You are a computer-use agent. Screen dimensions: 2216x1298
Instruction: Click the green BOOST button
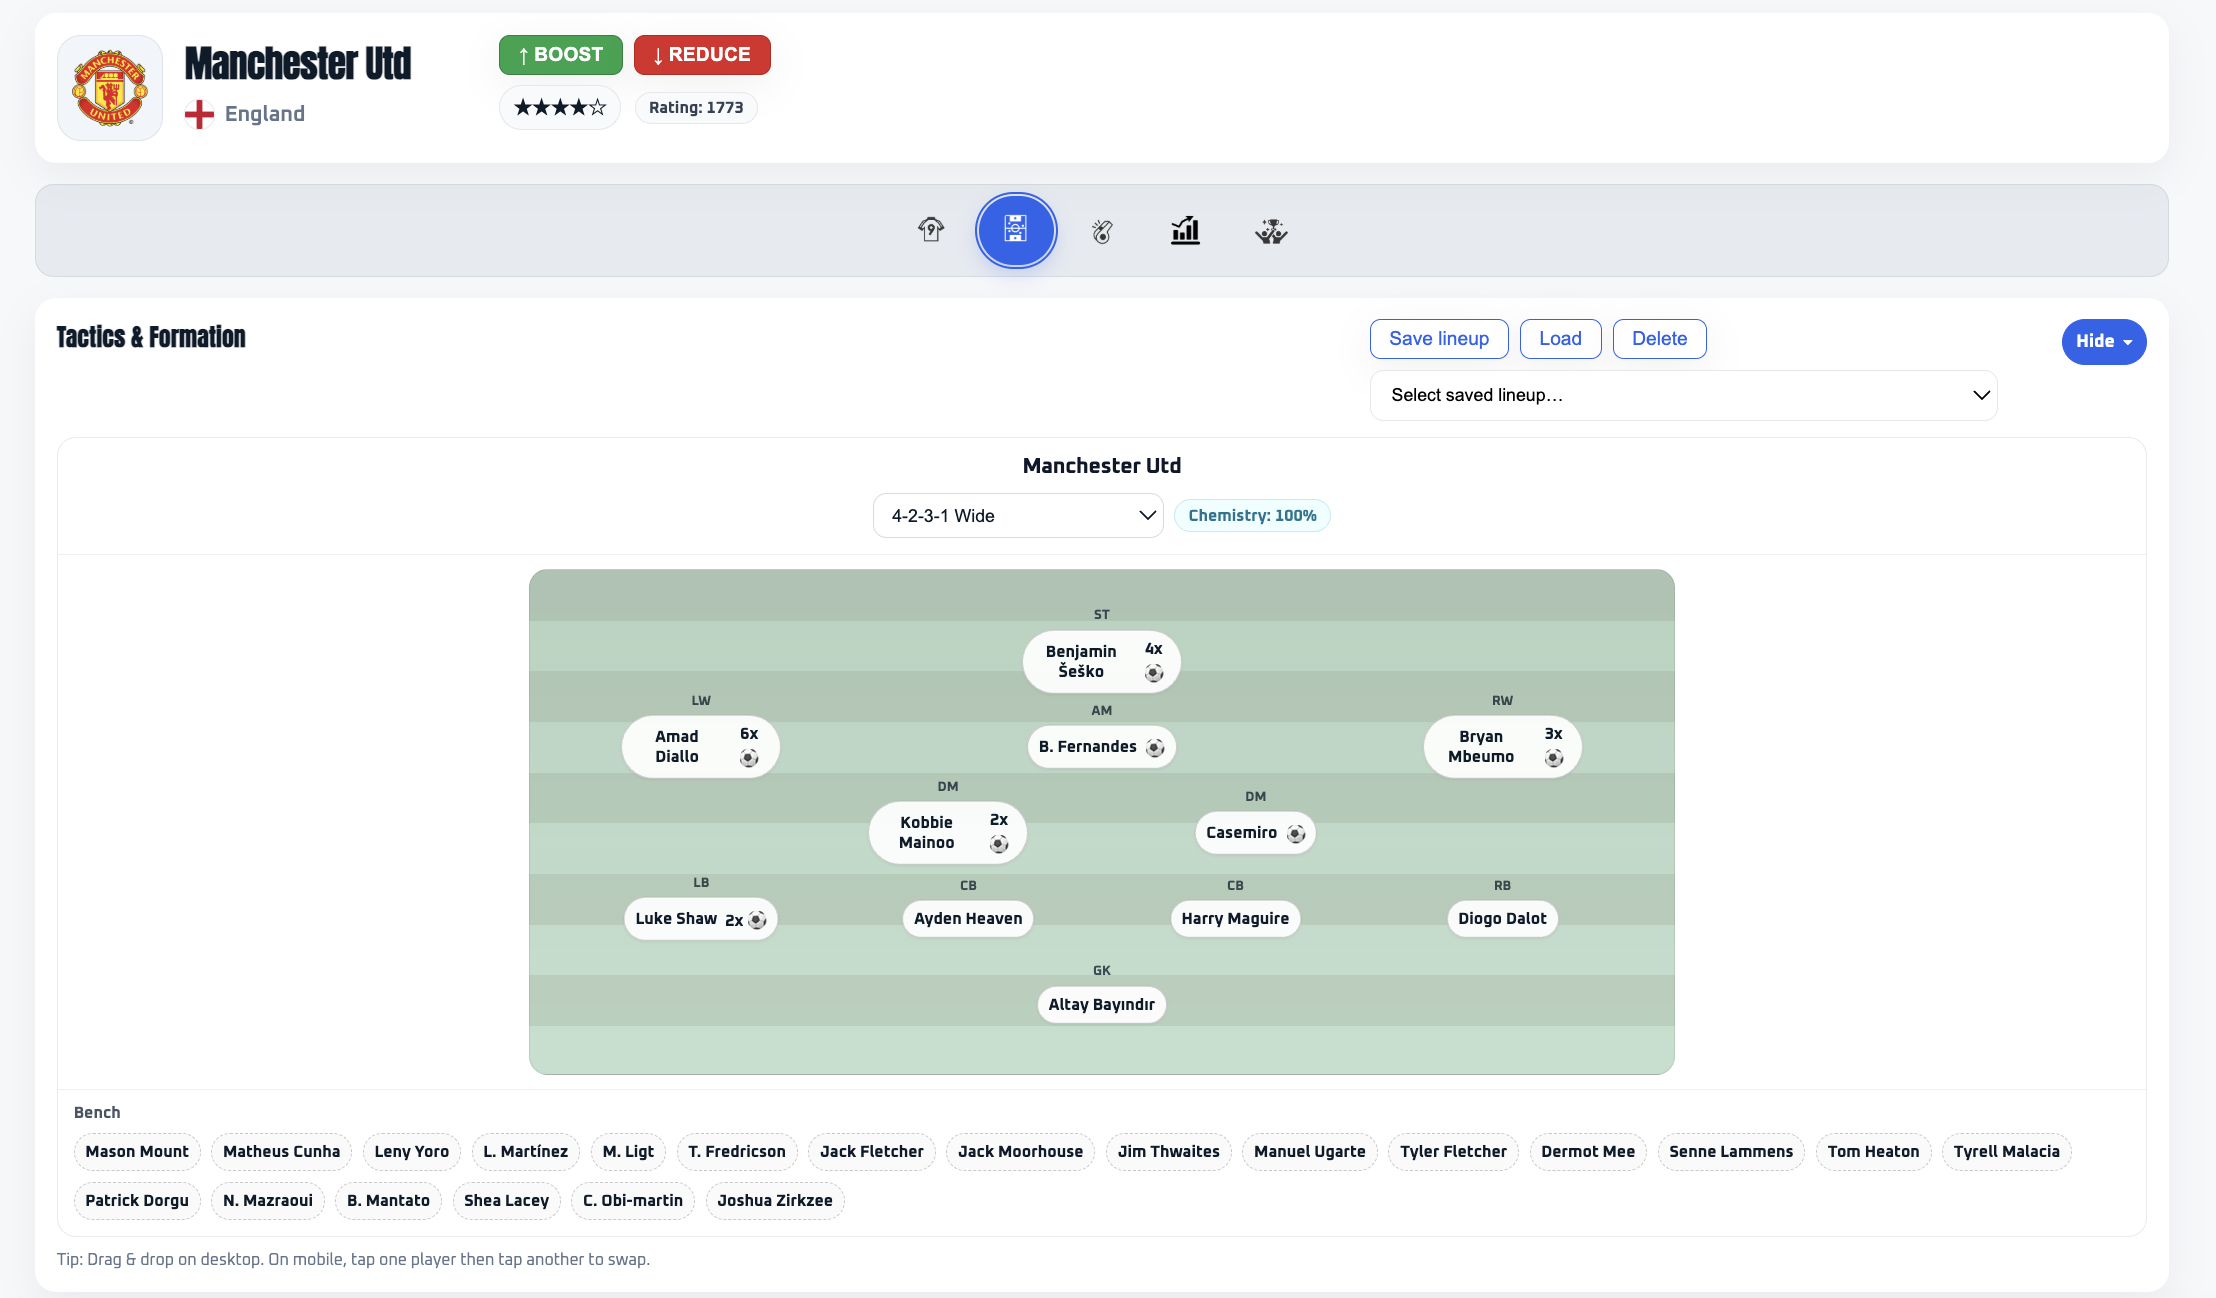[561, 55]
